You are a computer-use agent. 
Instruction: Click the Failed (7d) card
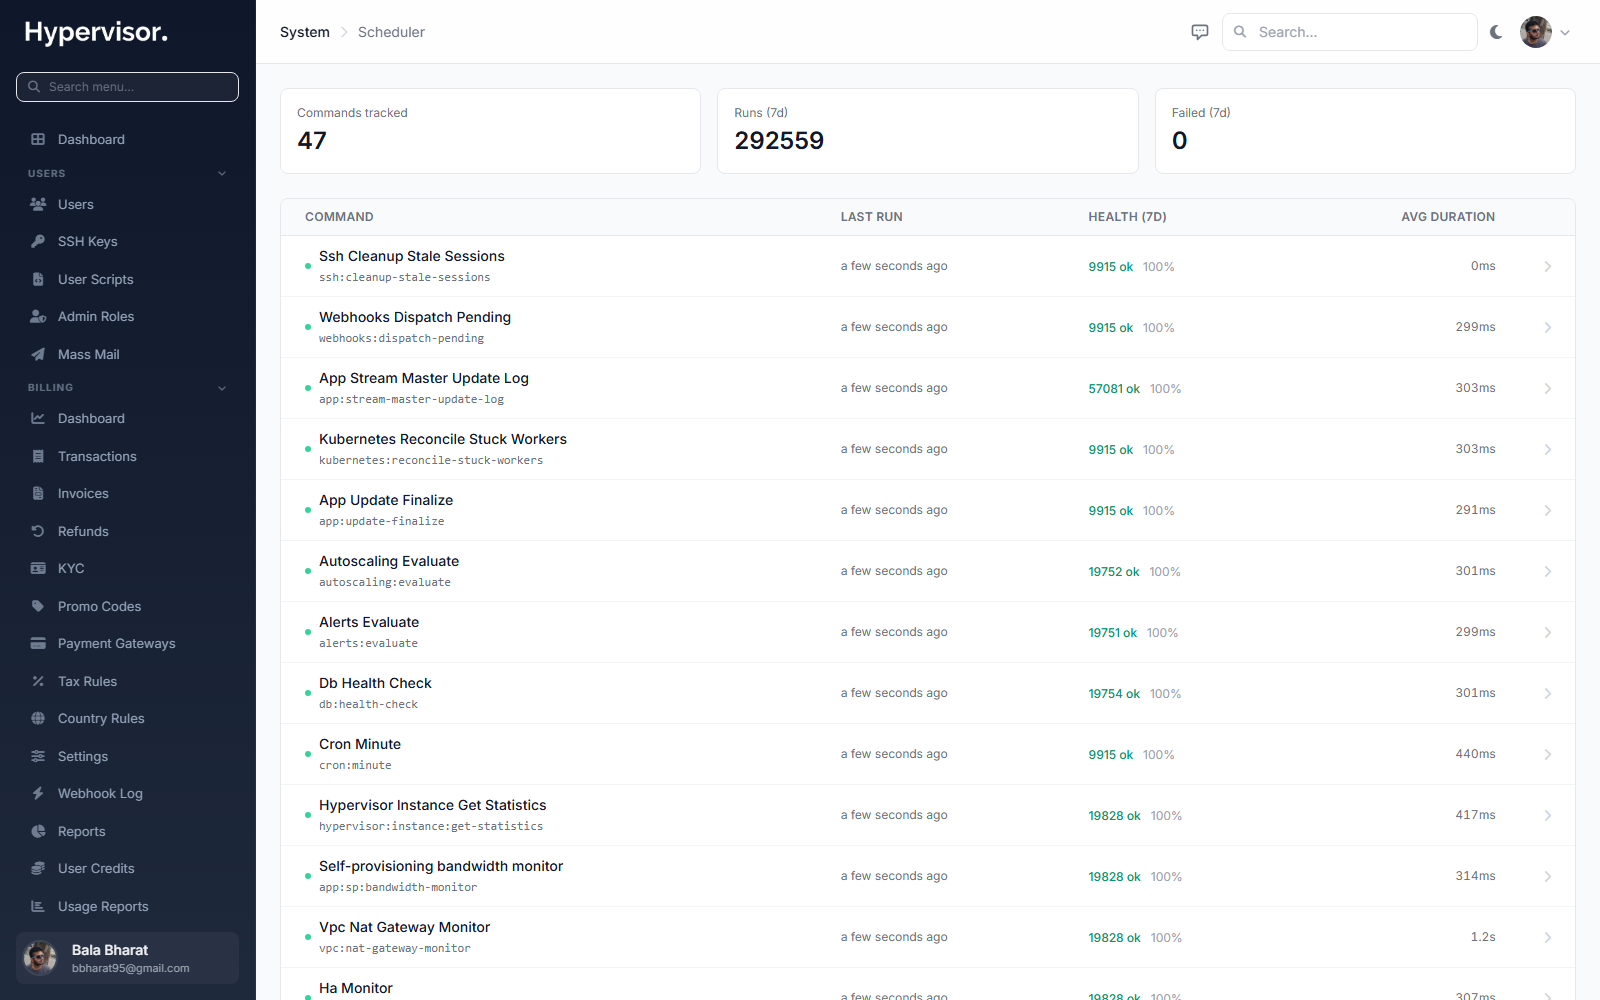point(1365,131)
